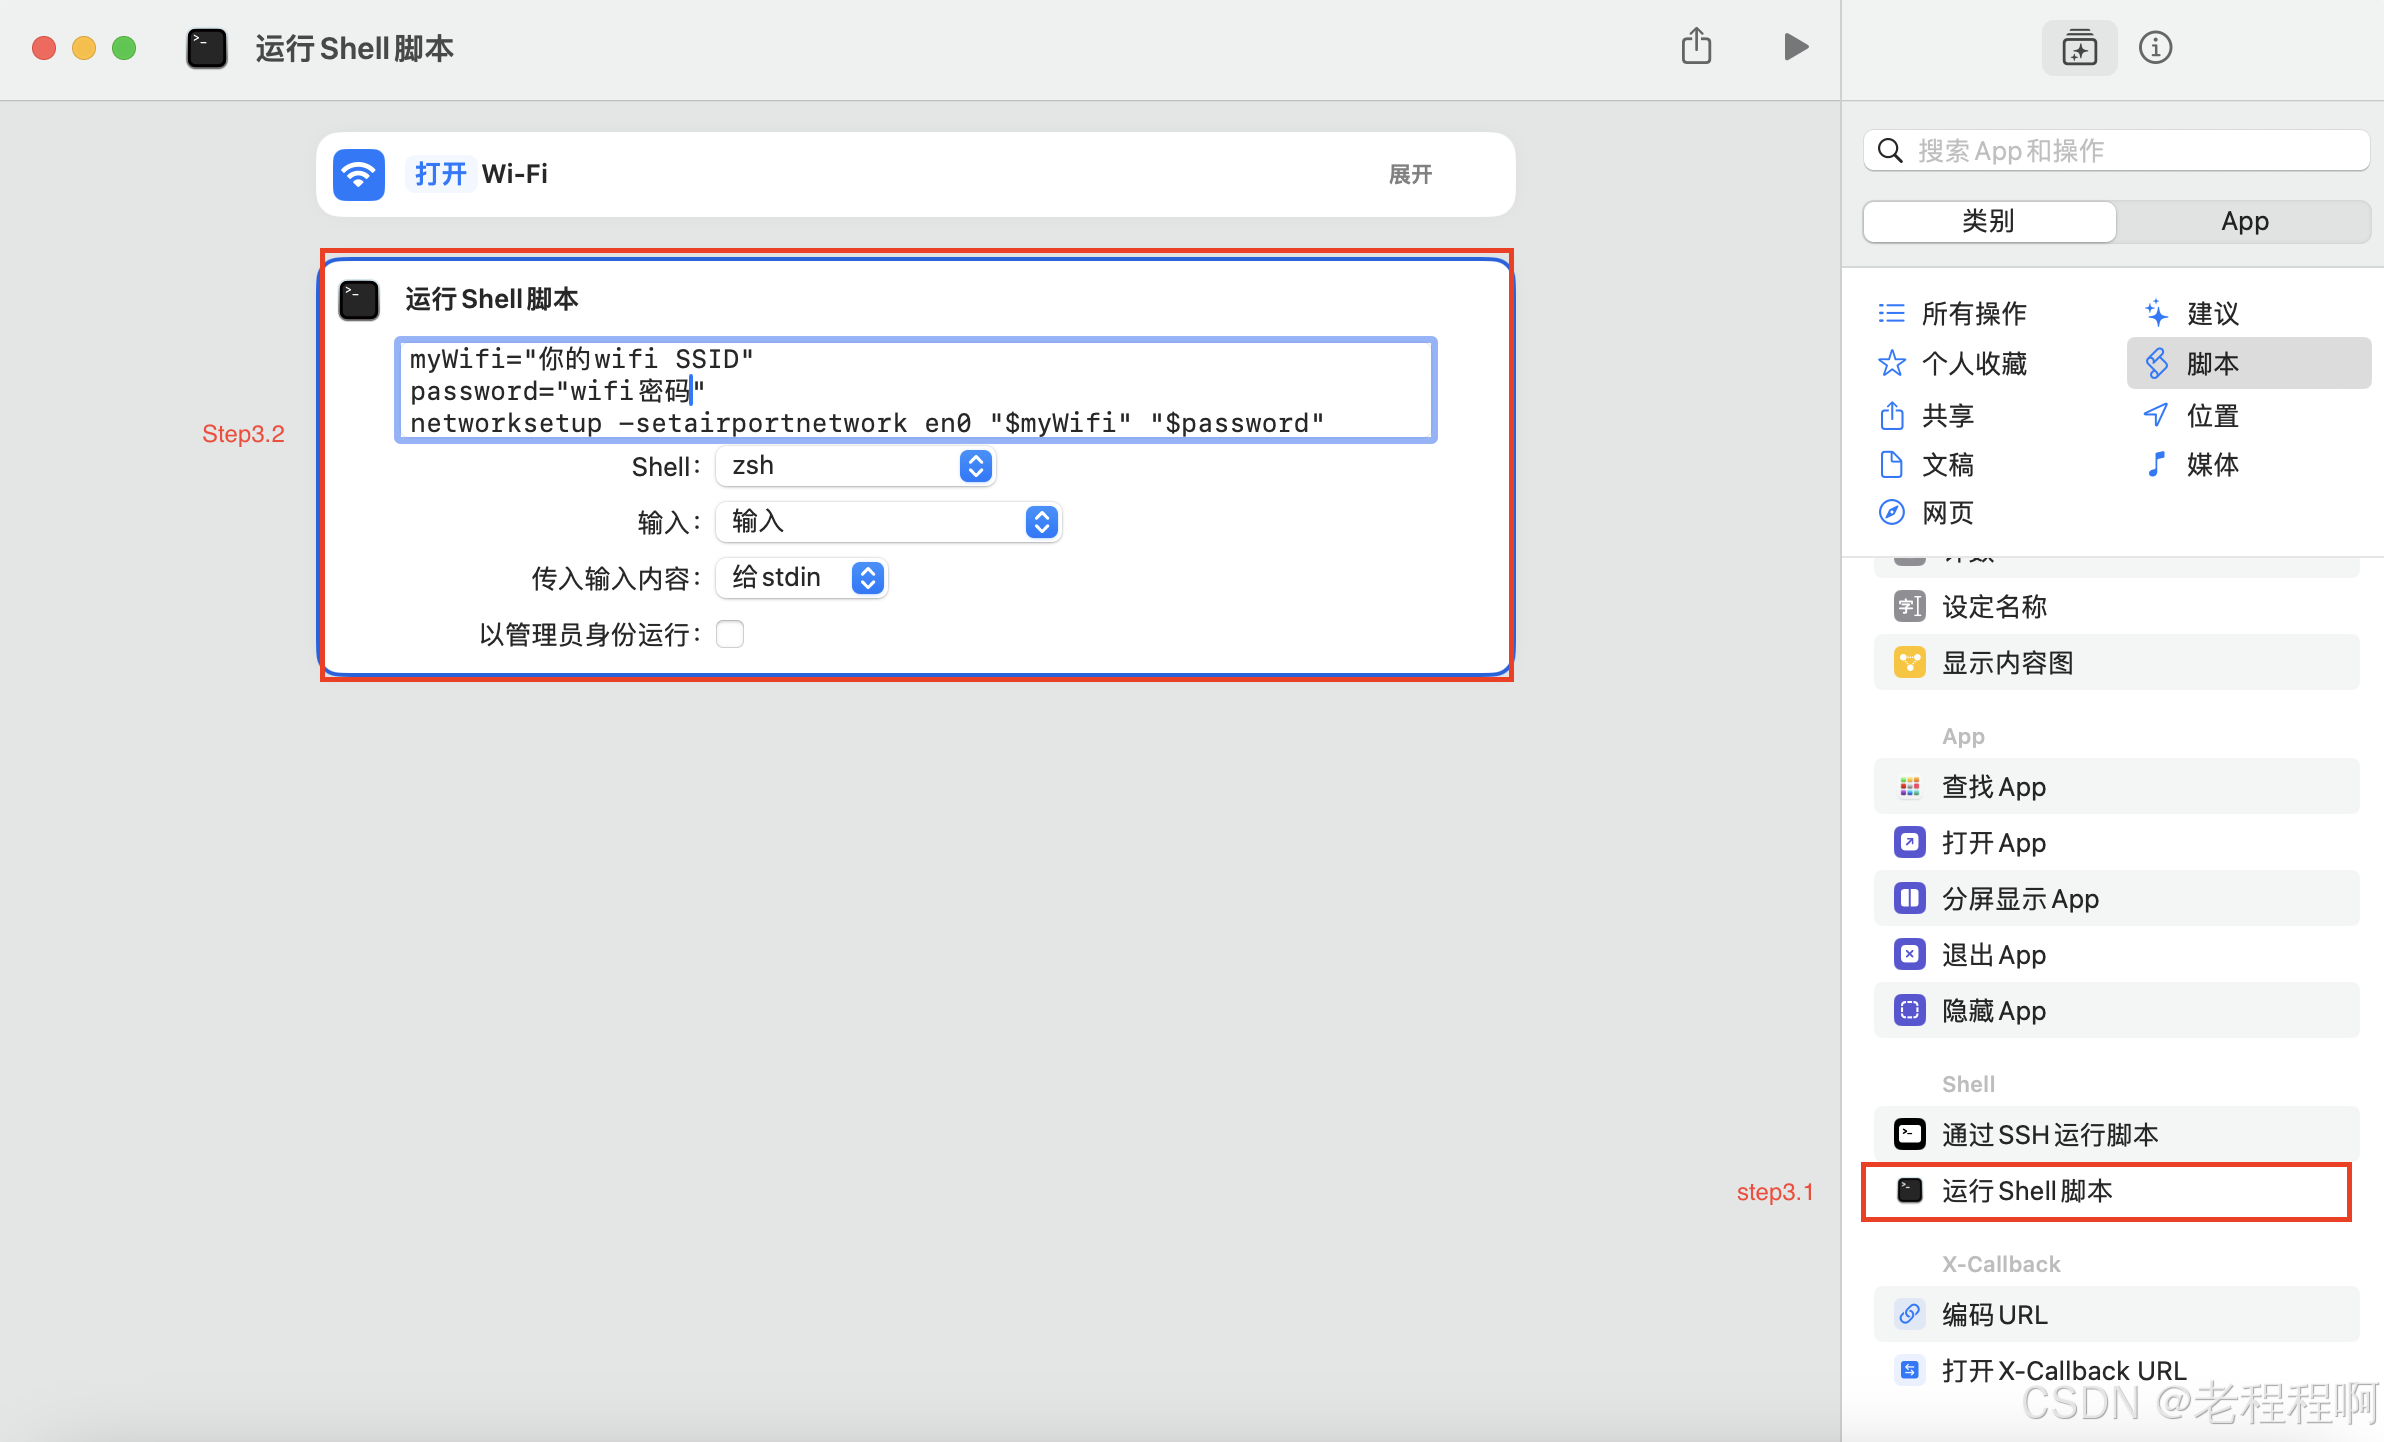Open the 个人收藏 star category
This screenshot has height=1442, width=2384.
tap(1891, 363)
